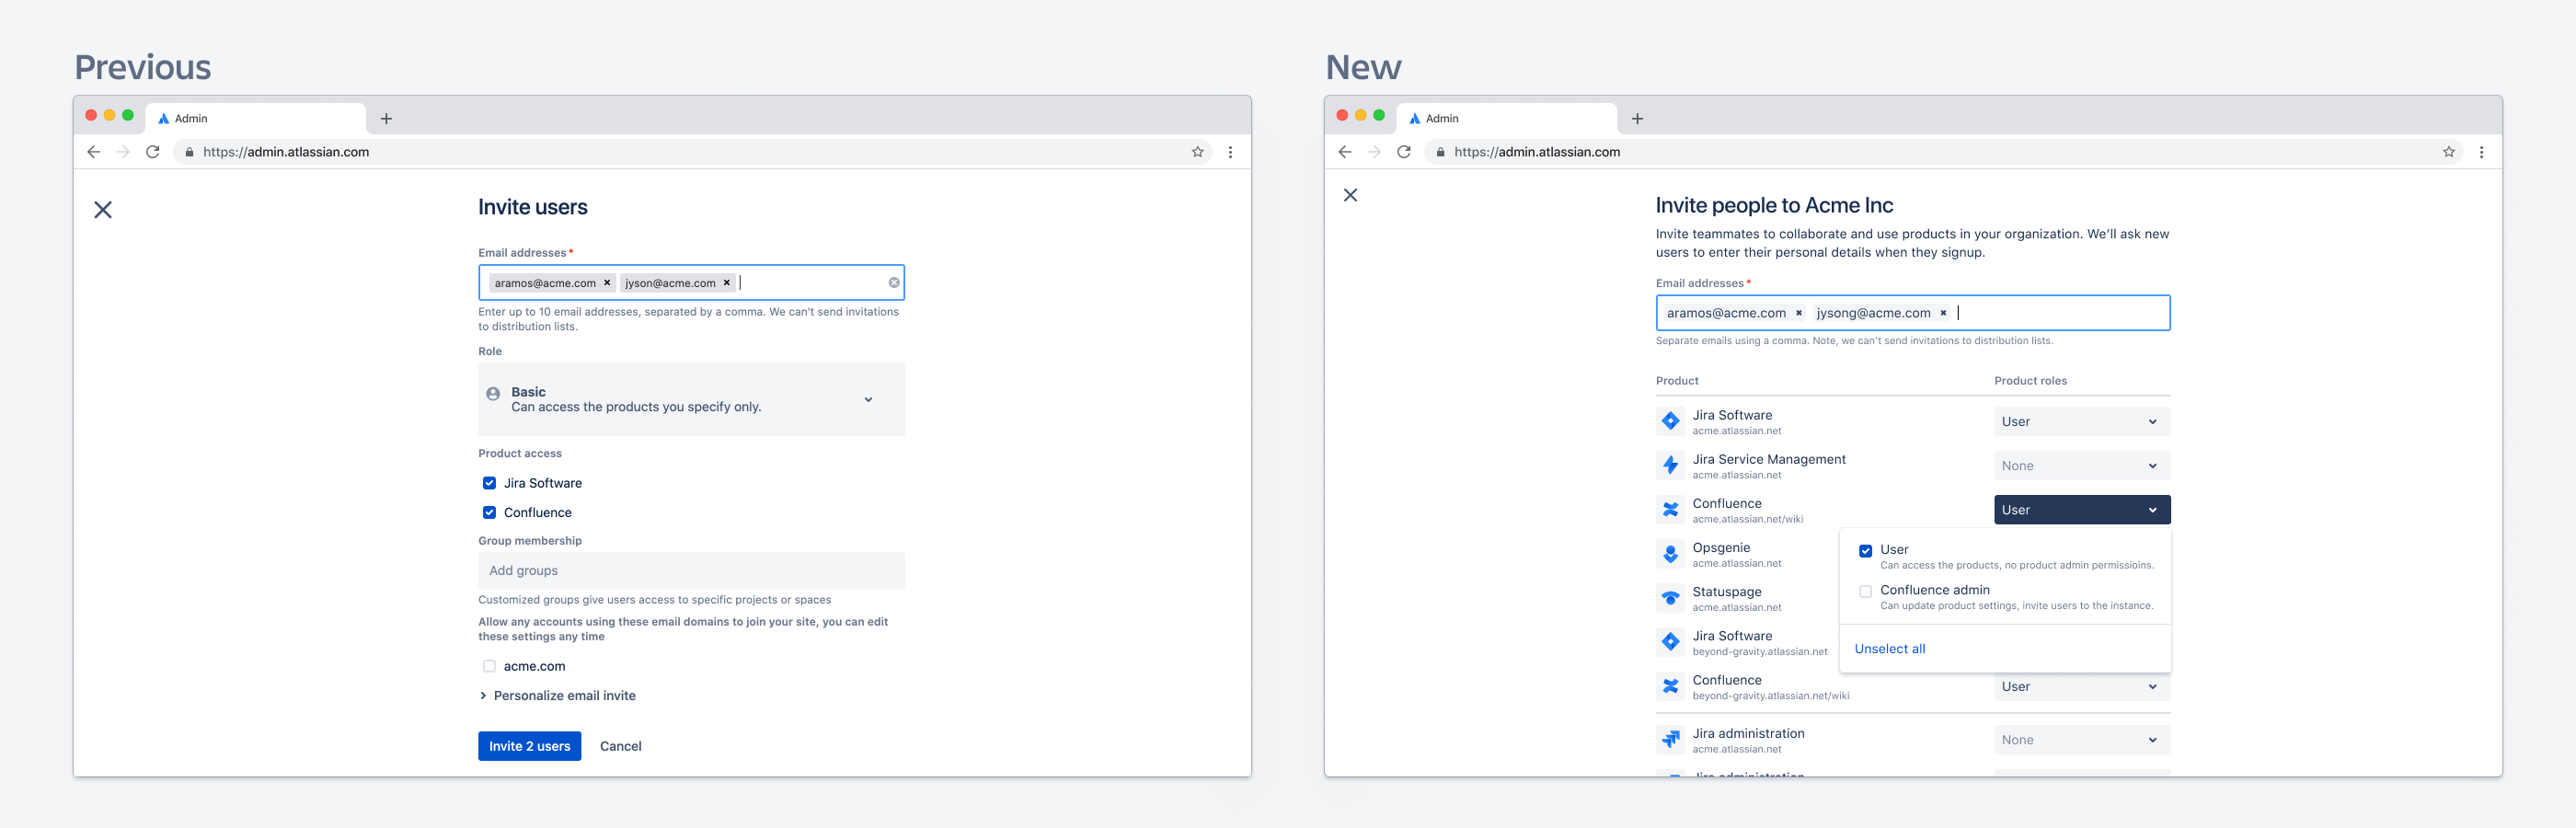Screen dimensions: 2576x828
Task: Select the Jira Software product icon
Action: 1669,420
